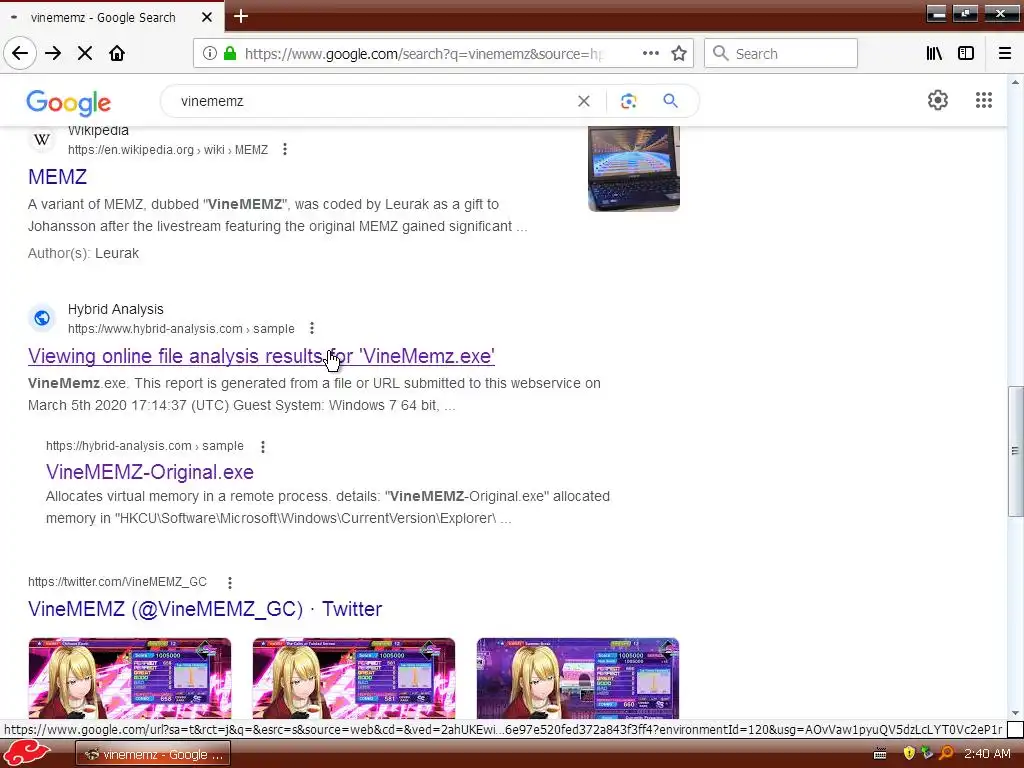The image size is (1024, 768).
Task: Search by image with Google Lens
Action: point(628,101)
